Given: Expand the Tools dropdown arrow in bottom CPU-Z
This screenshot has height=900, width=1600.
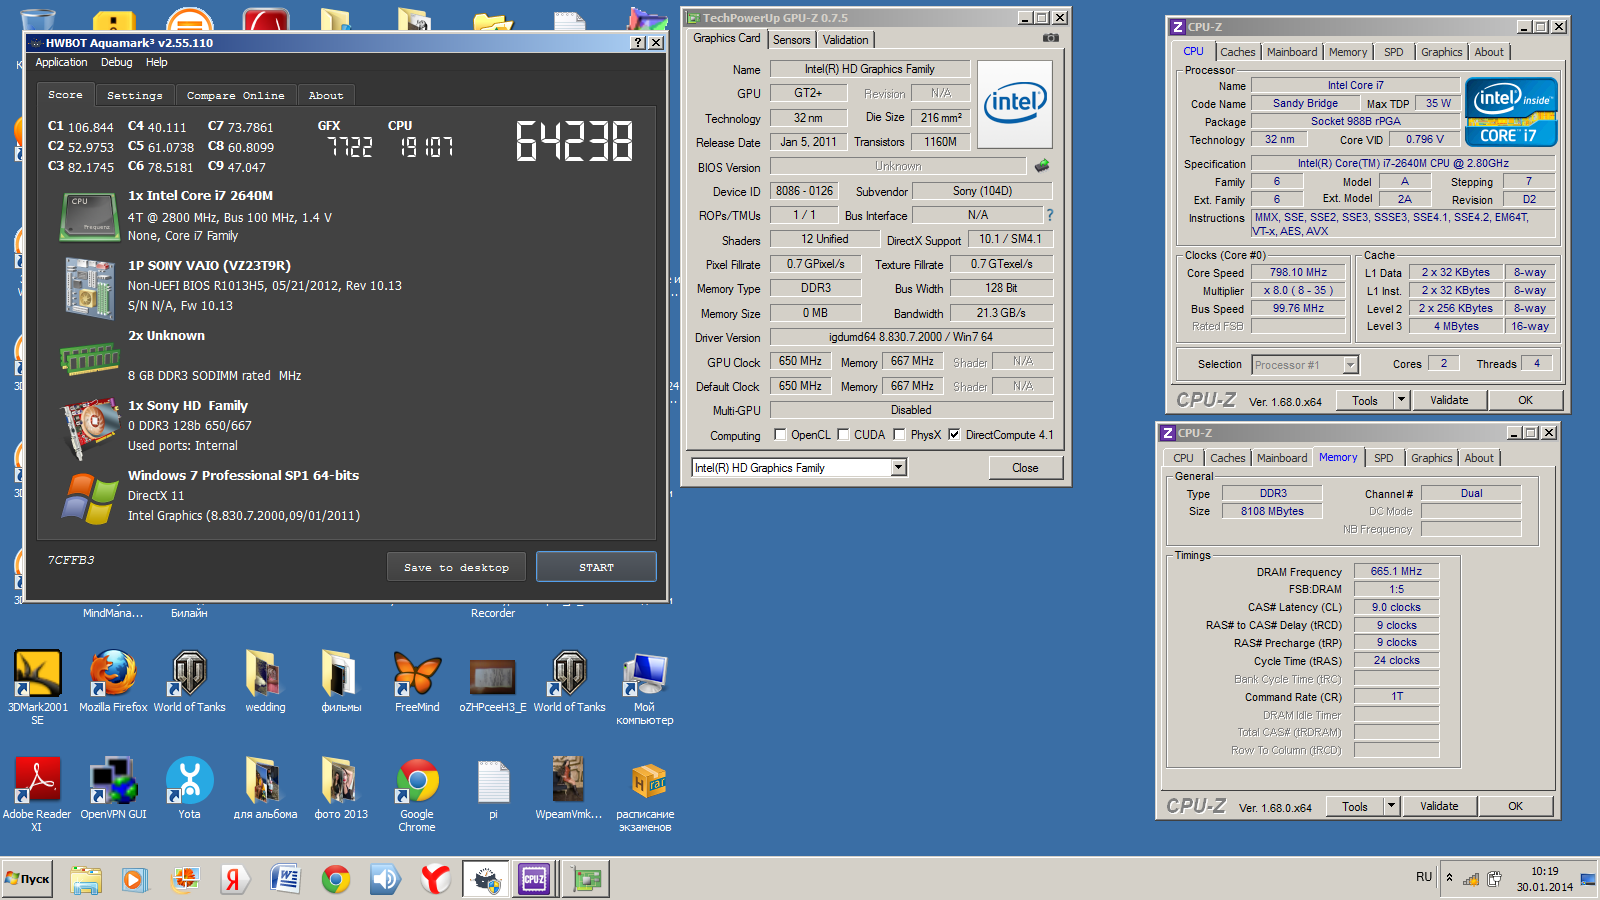Looking at the screenshot, I should click(1391, 806).
